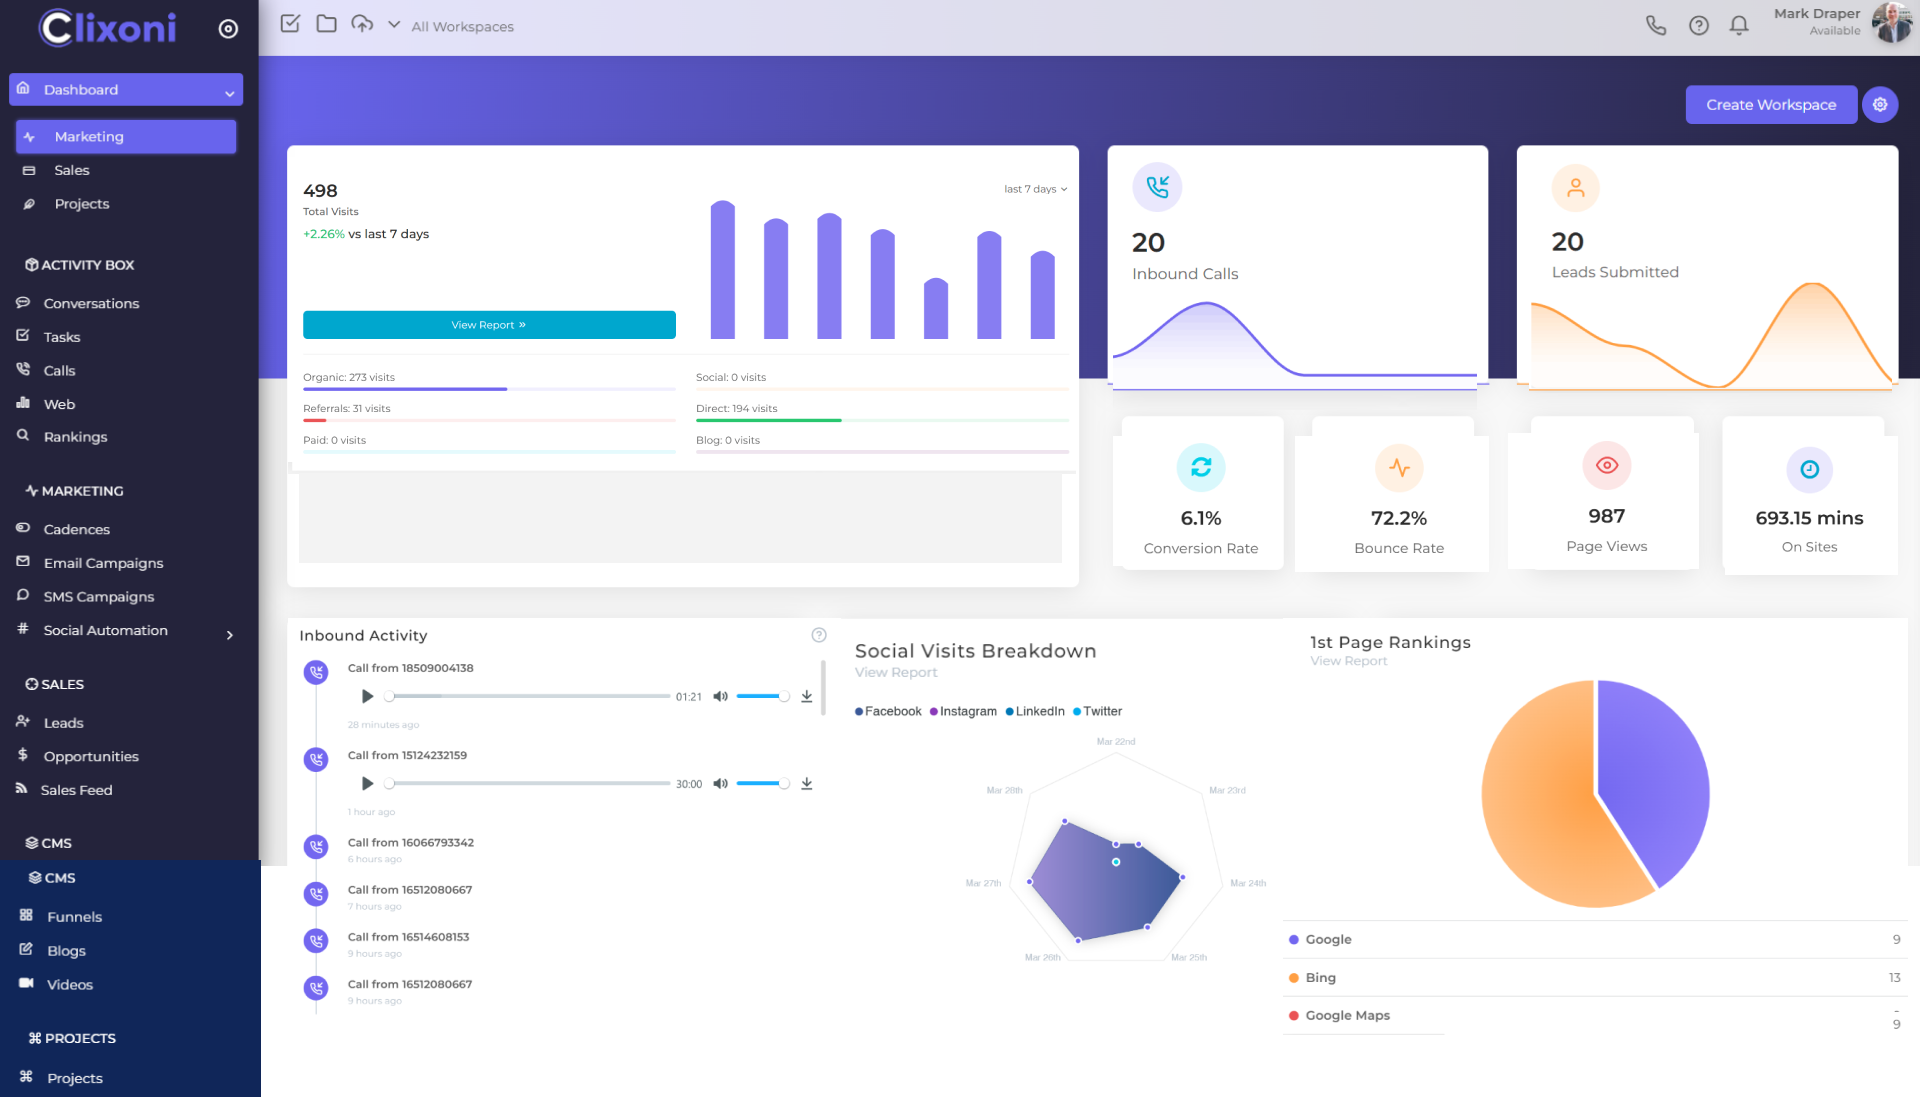The height and width of the screenshot is (1097, 1920).
Task: Toggle Twitter legend in social chart
Action: click(x=1098, y=711)
